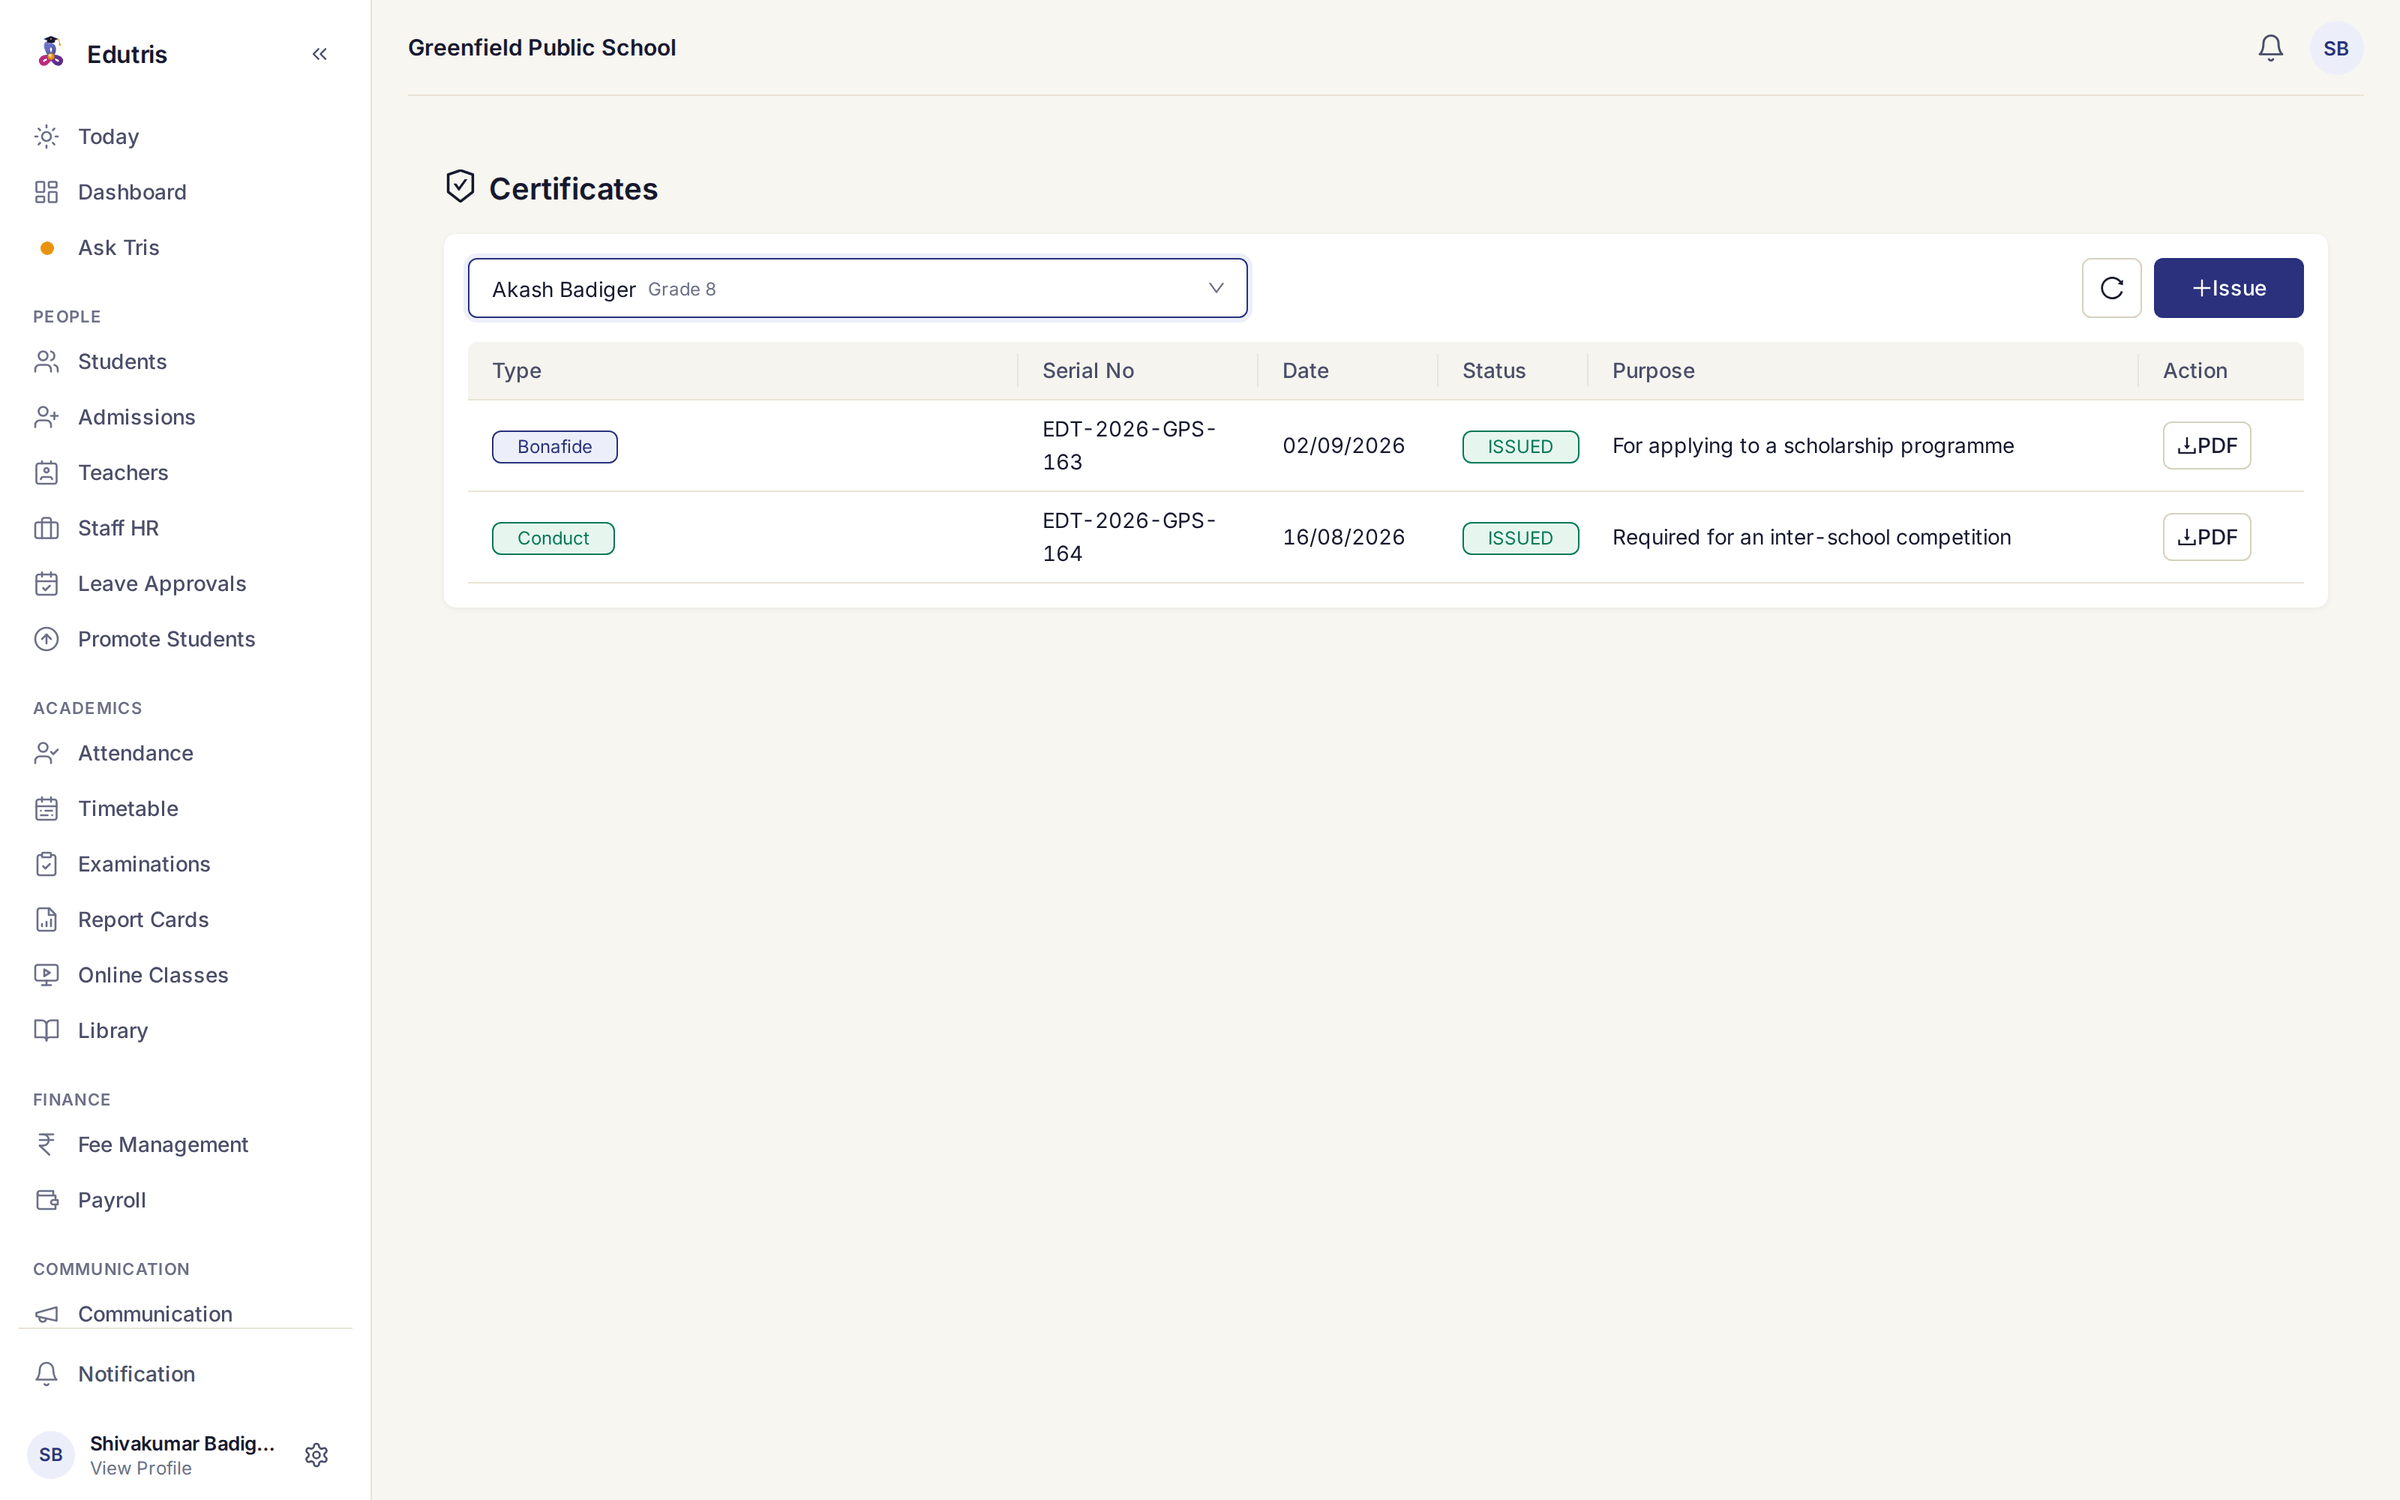
Task: Click the Payroll wallet icon
Action: 46,1200
